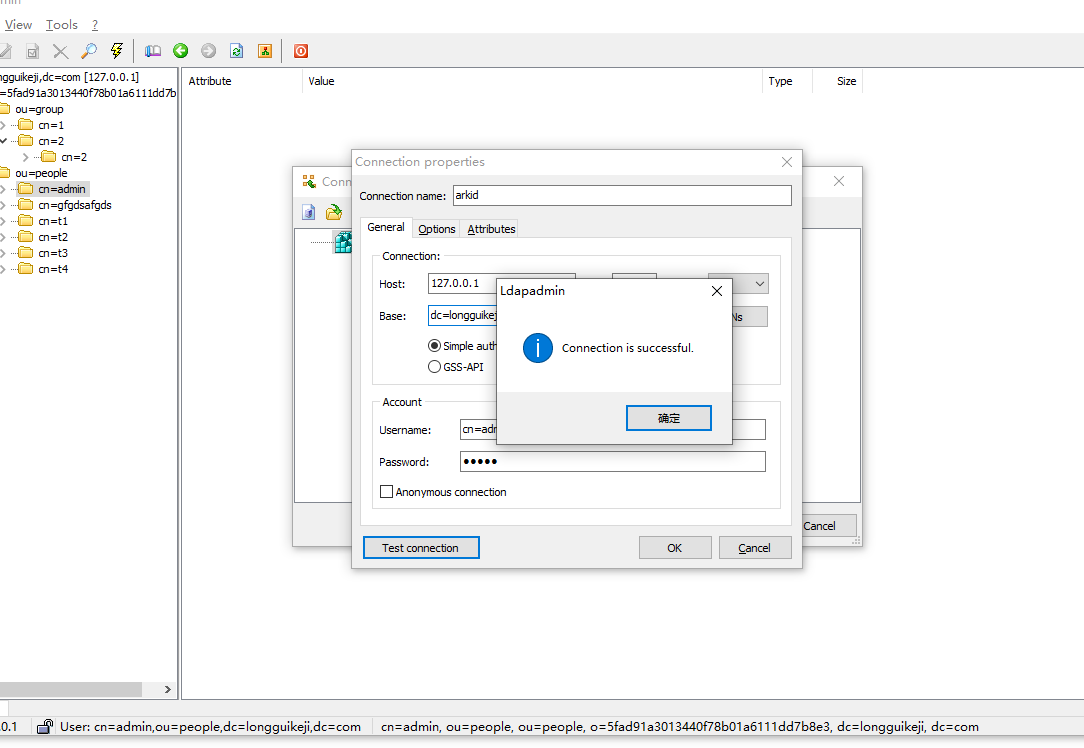Click OK in Connection properties dialog
Image resolution: width=1084 pixels, height=748 pixels.
pyautogui.click(x=675, y=548)
